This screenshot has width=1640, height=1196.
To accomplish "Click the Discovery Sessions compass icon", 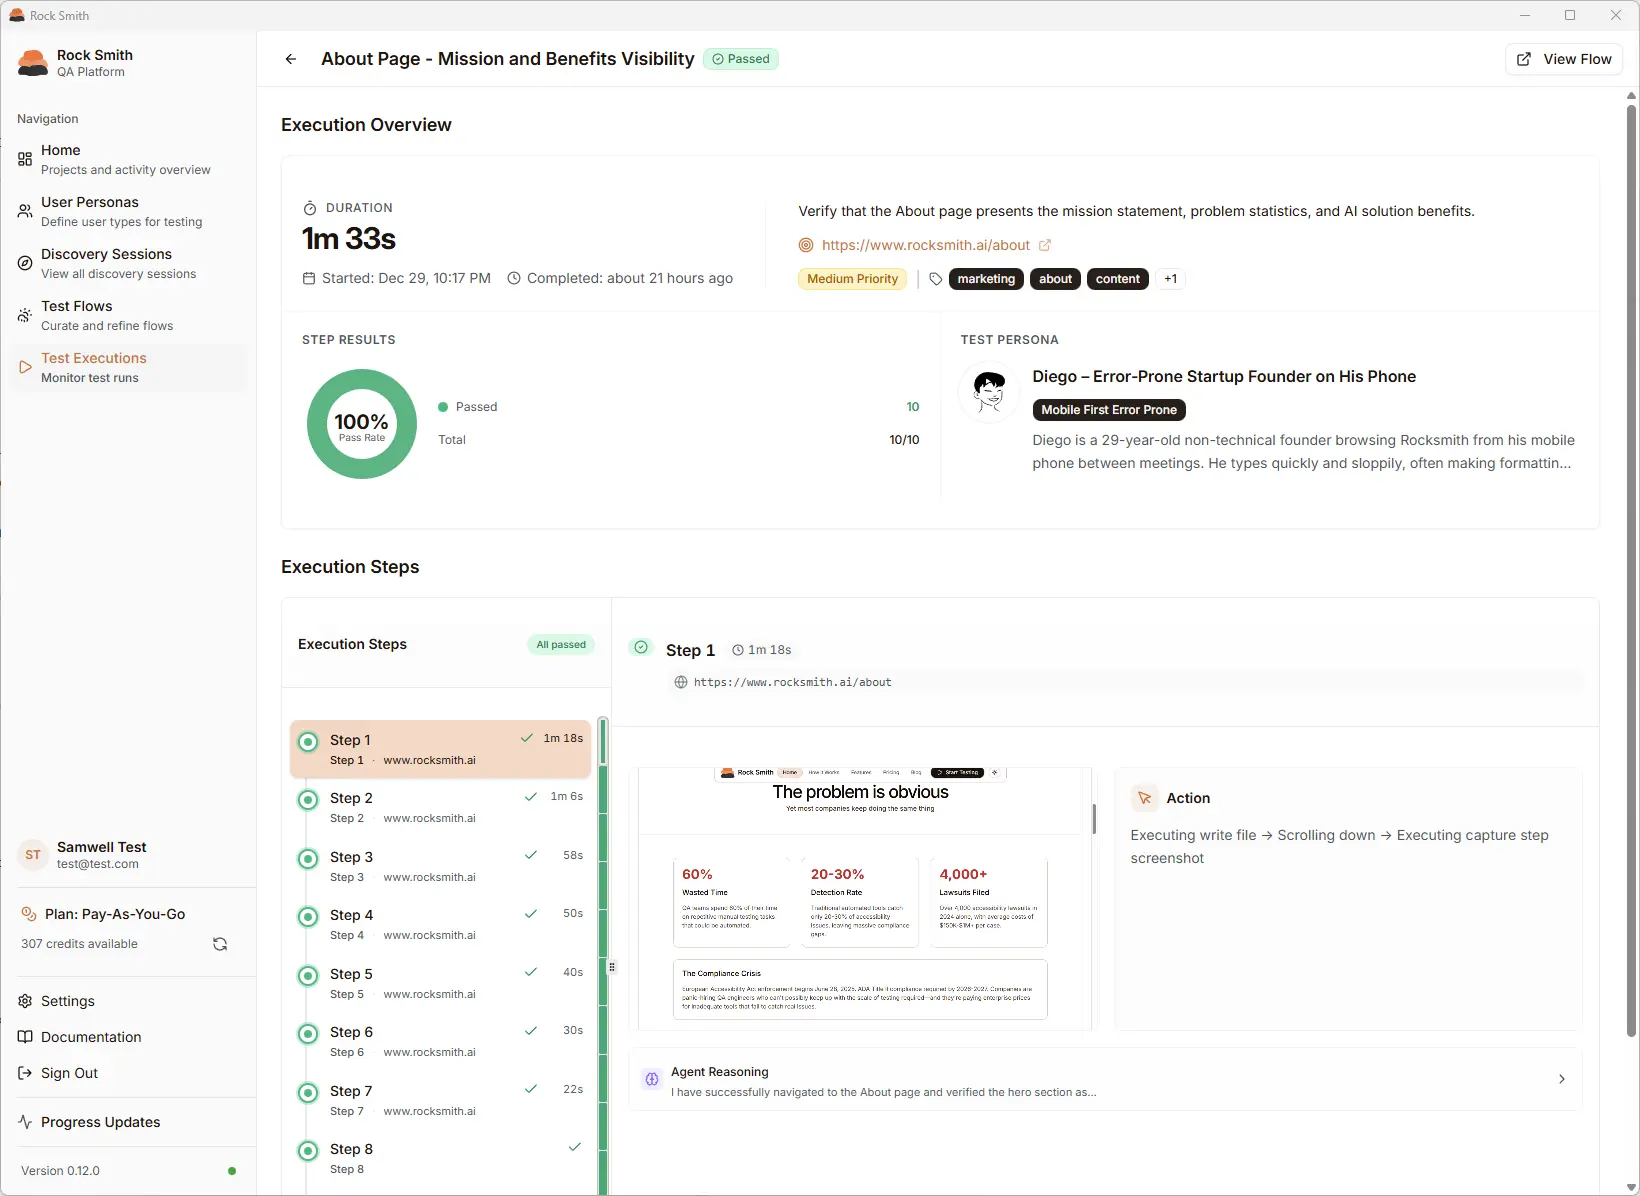I will tap(25, 262).
